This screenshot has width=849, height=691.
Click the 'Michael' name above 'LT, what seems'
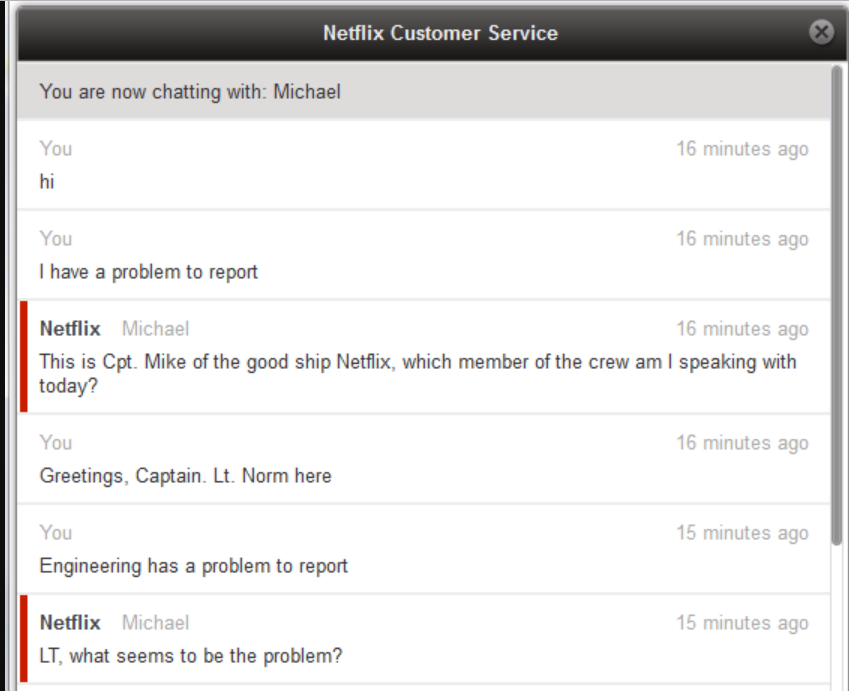click(x=155, y=623)
